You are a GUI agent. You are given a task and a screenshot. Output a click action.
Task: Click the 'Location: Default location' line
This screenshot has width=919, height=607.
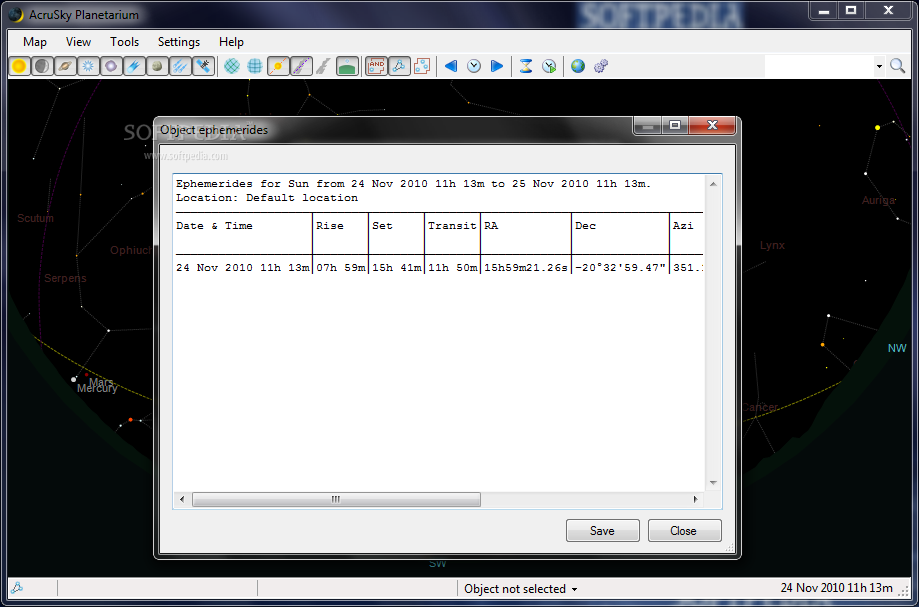coord(267,198)
